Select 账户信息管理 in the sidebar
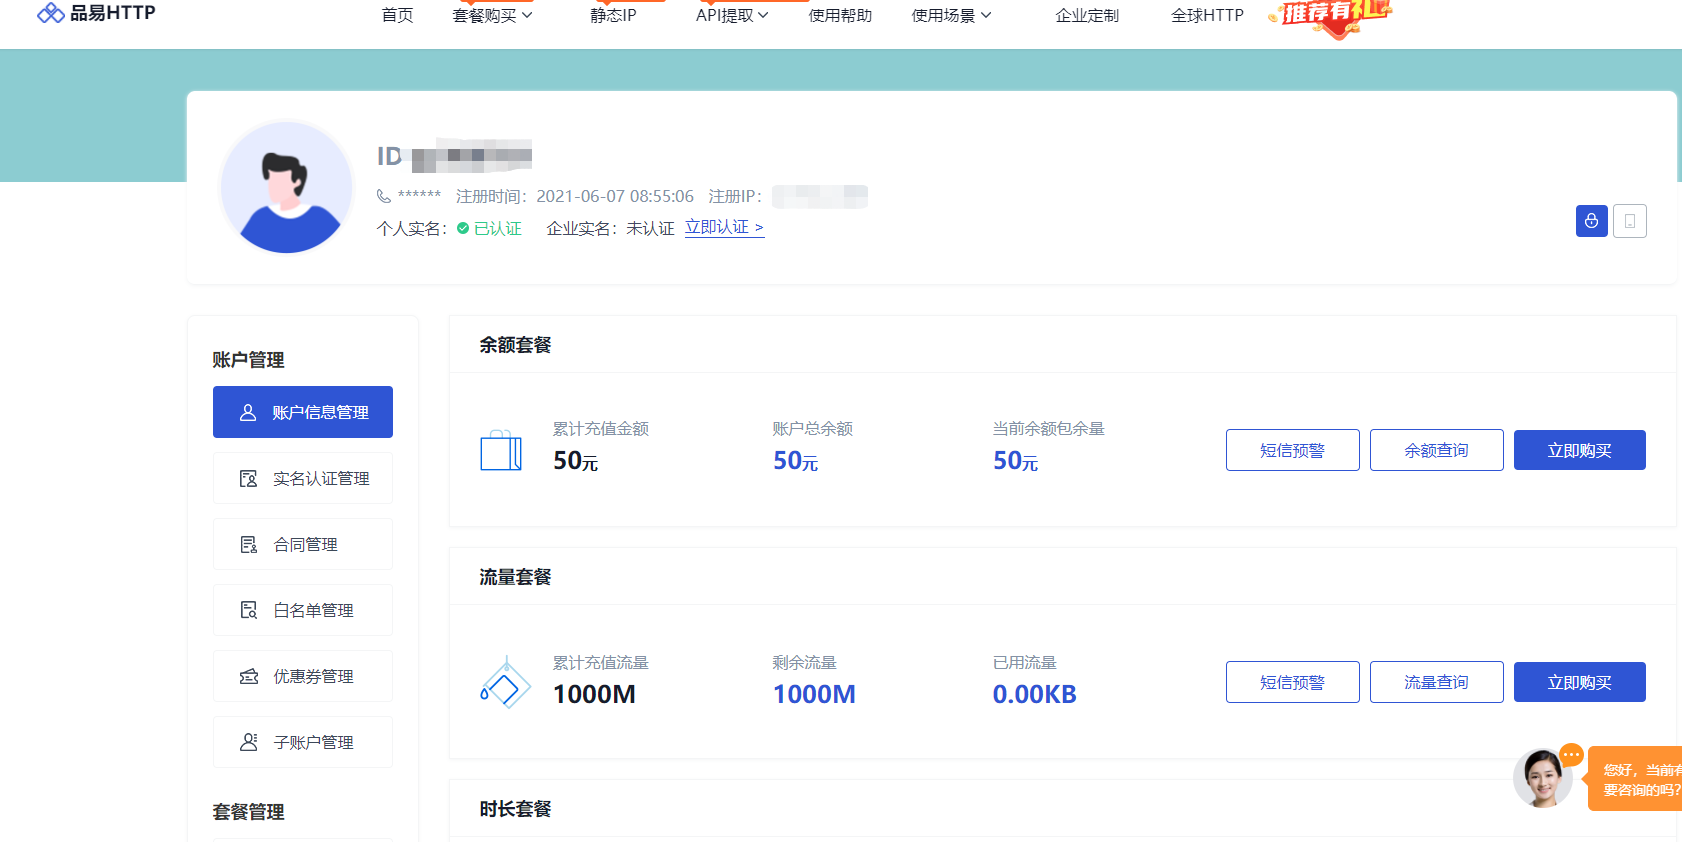Screen dimensions: 1682x842 pyautogui.click(x=303, y=412)
